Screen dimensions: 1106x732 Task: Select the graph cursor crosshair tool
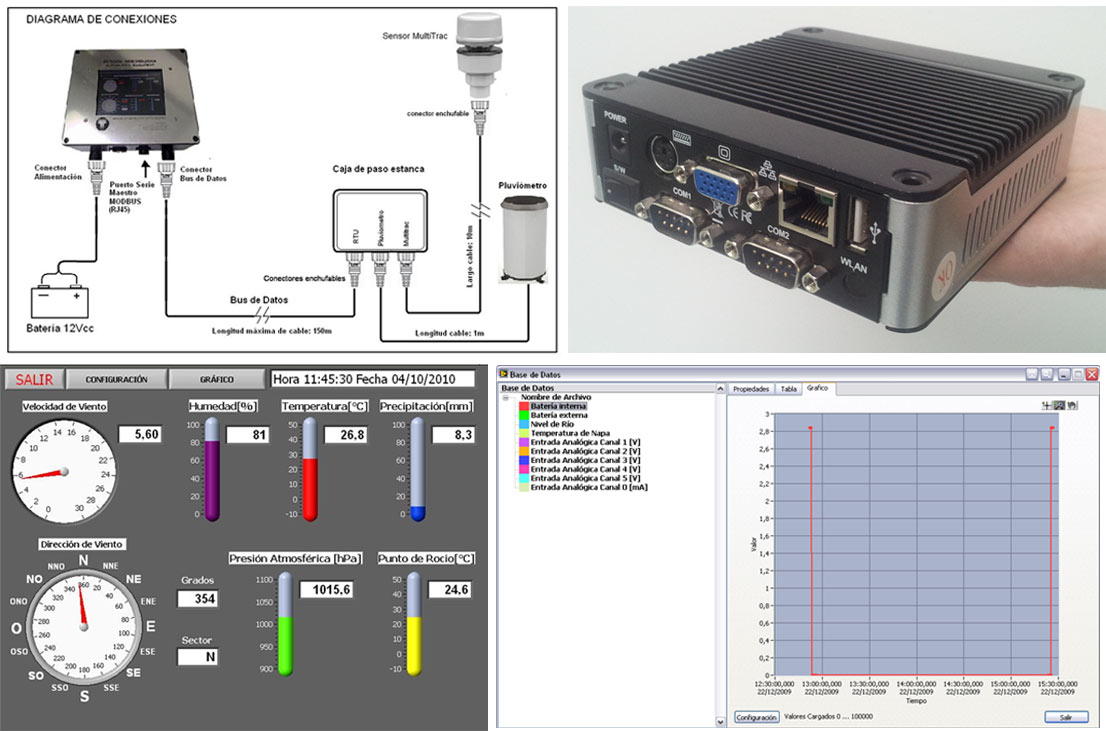point(1047,405)
